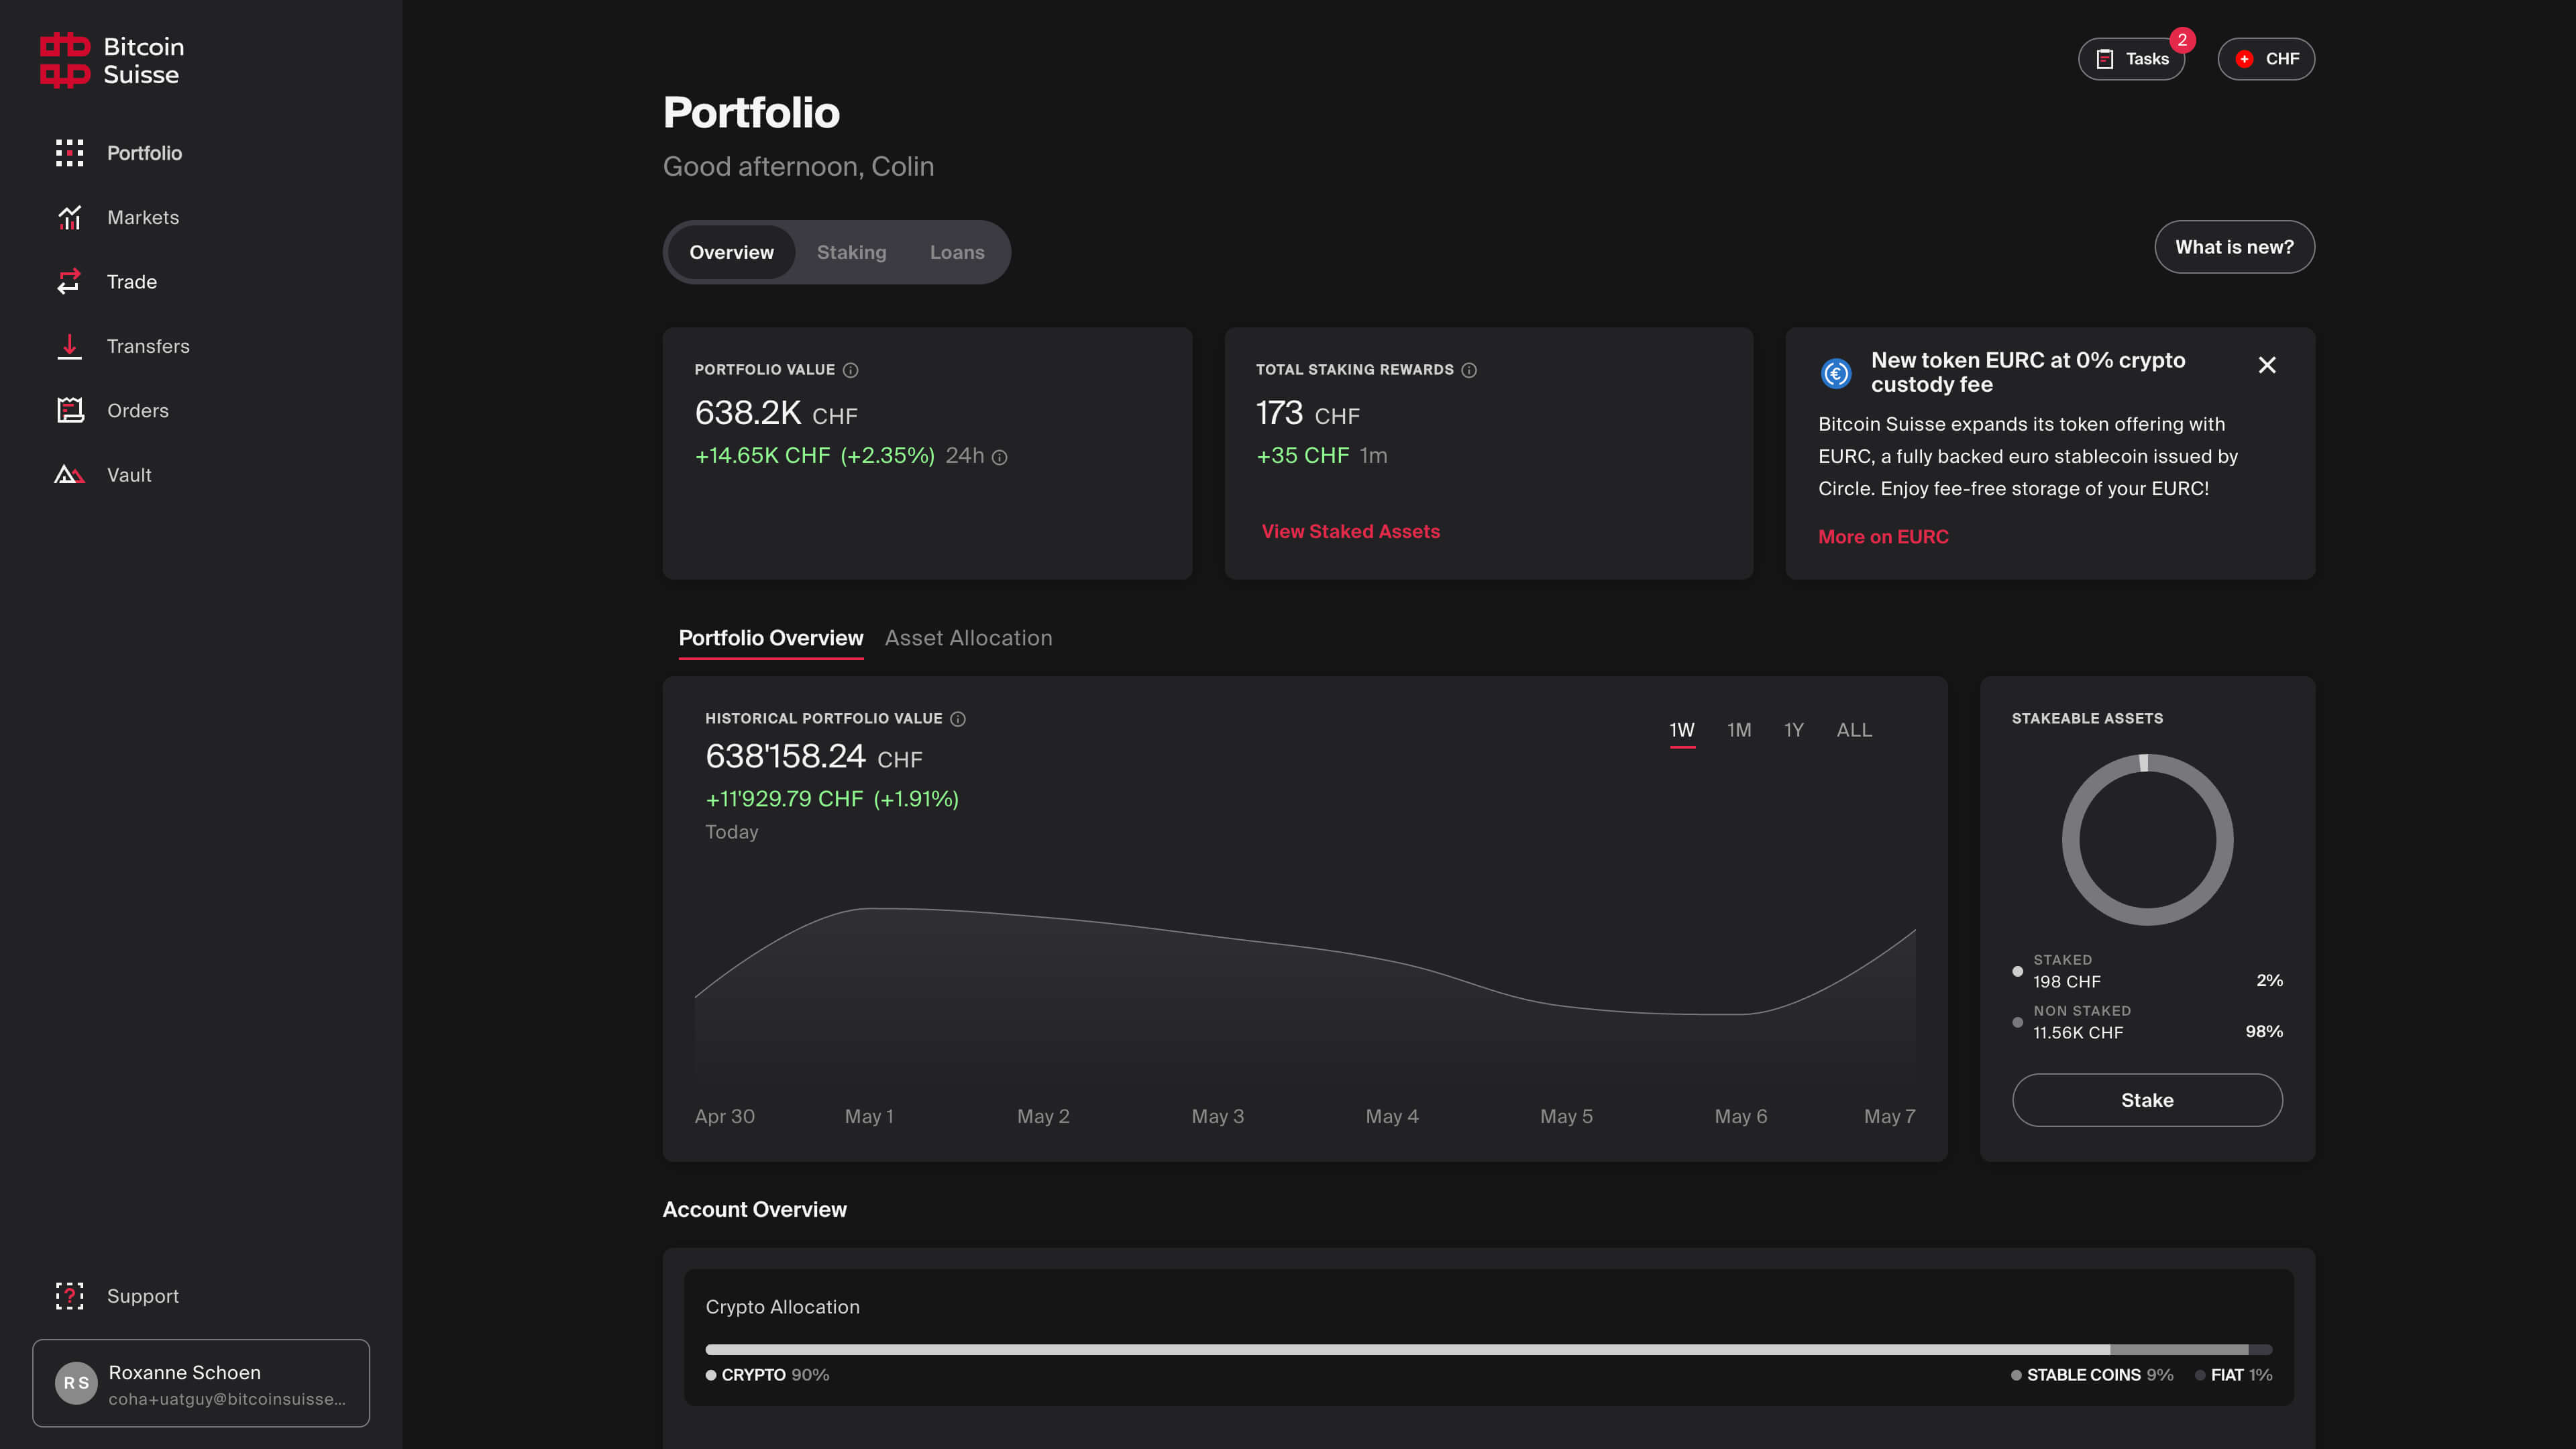Close the EURC announcement card
Image resolution: width=2576 pixels, height=1449 pixels.
(x=2266, y=365)
